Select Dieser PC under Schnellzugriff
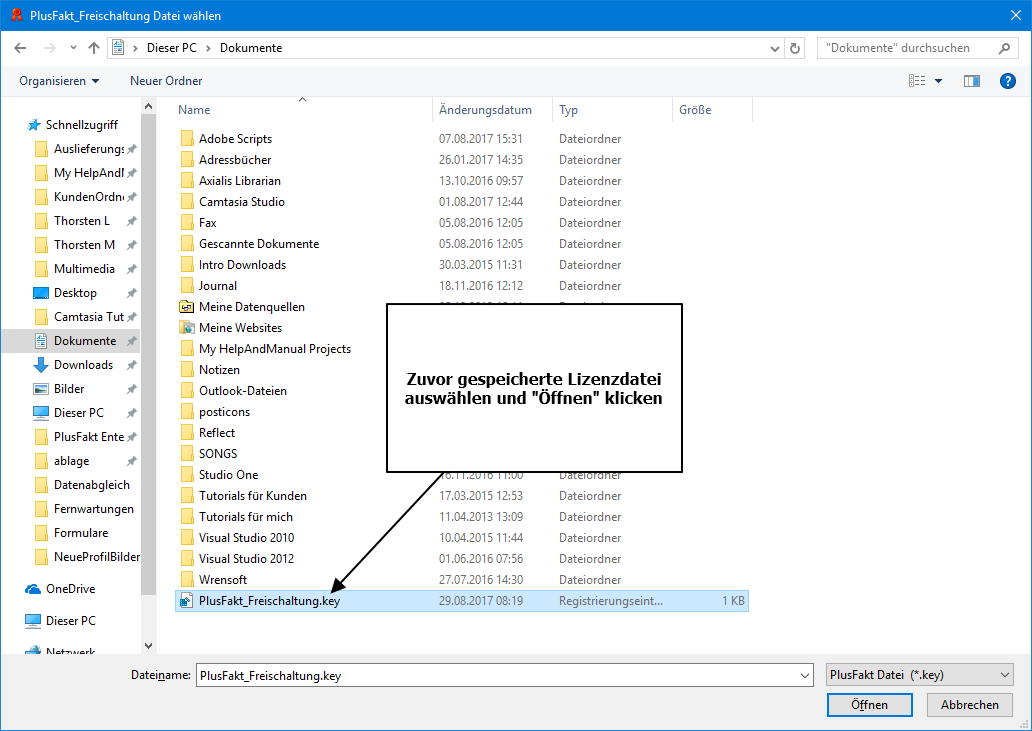 click(78, 413)
